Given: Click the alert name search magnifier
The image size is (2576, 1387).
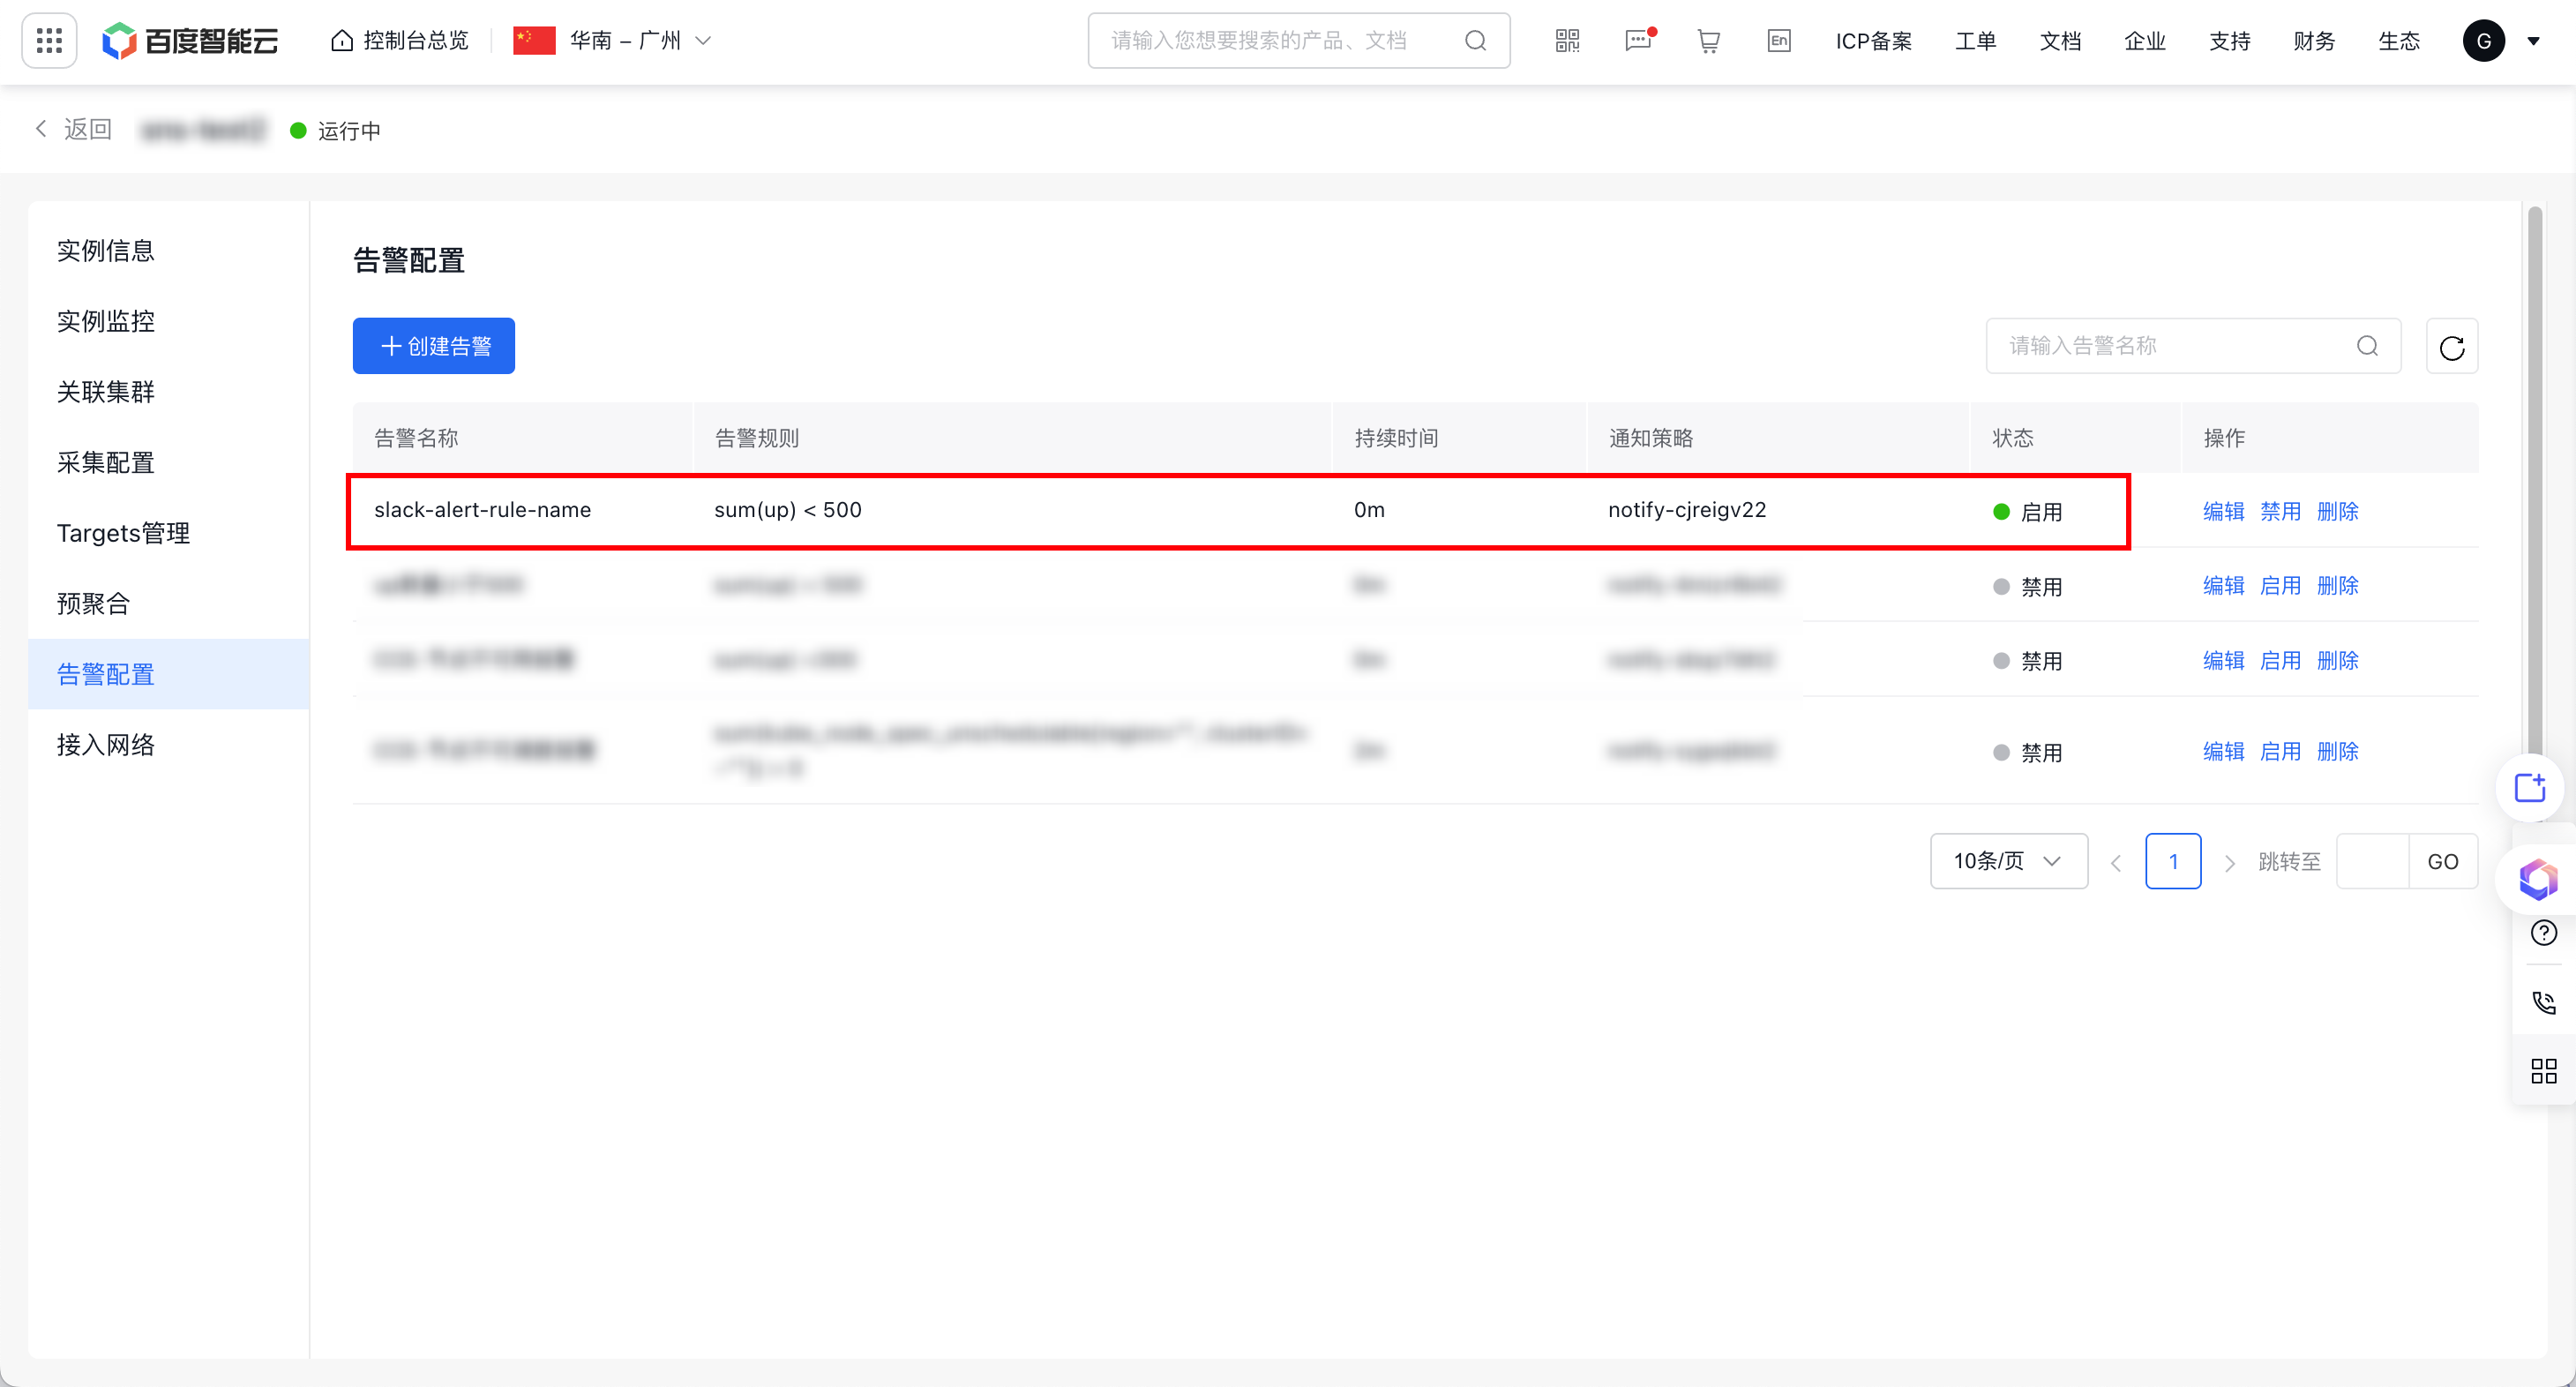Looking at the screenshot, I should click(2367, 346).
